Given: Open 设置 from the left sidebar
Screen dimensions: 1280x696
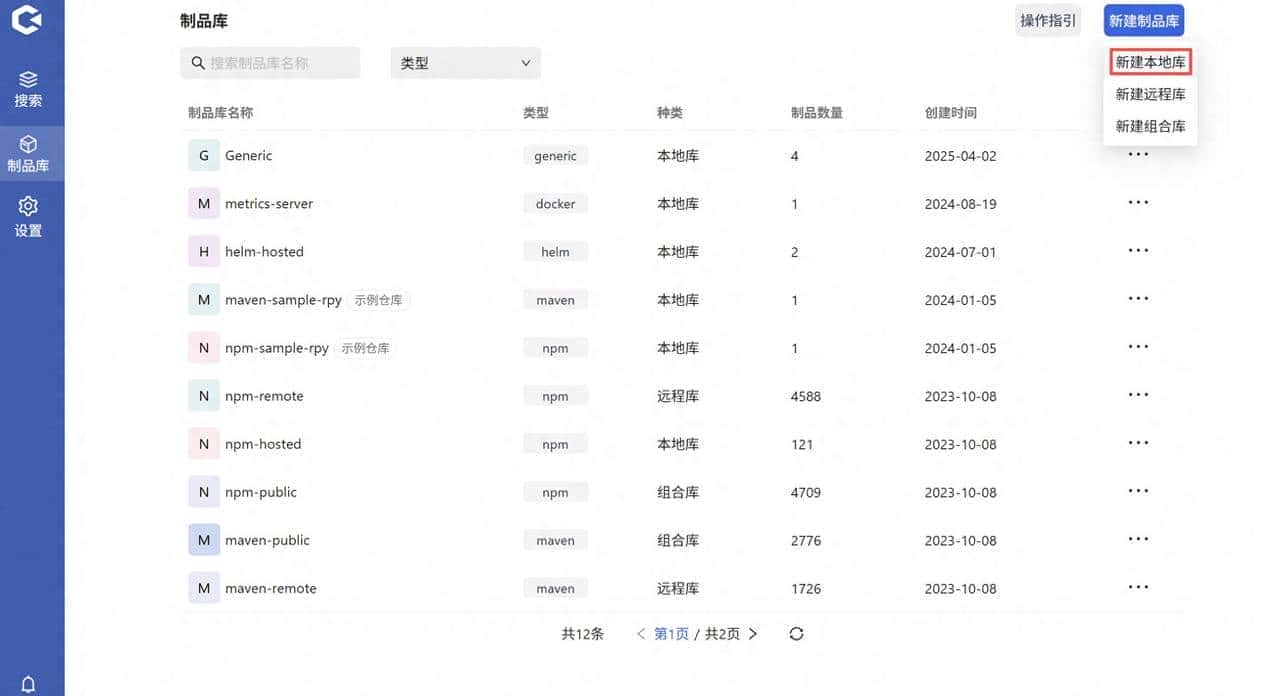Looking at the screenshot, I should tap(30, 215).
